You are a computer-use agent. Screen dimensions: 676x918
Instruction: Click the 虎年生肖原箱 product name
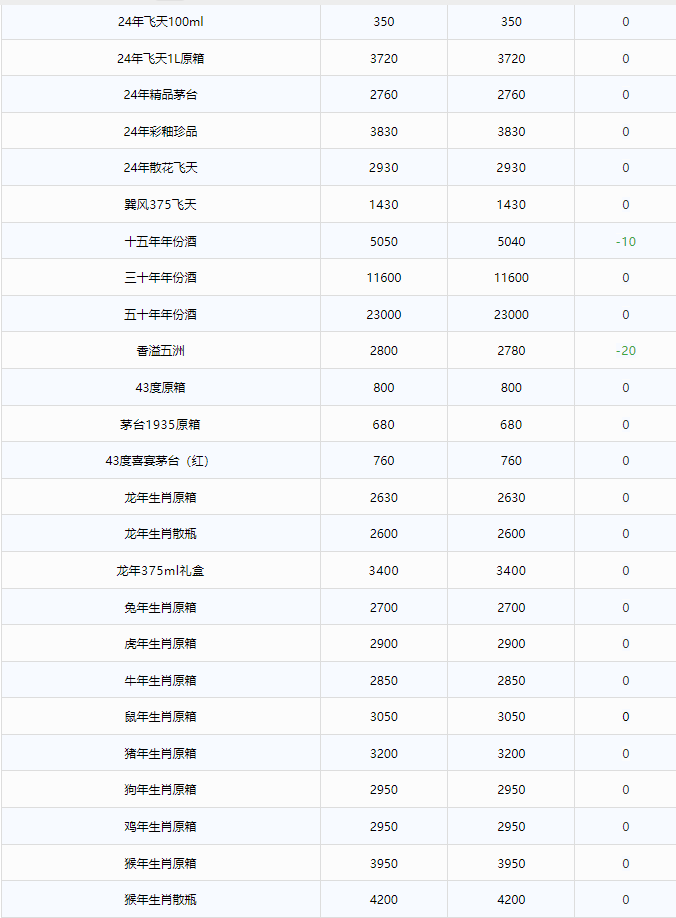(x=160, y=644)
